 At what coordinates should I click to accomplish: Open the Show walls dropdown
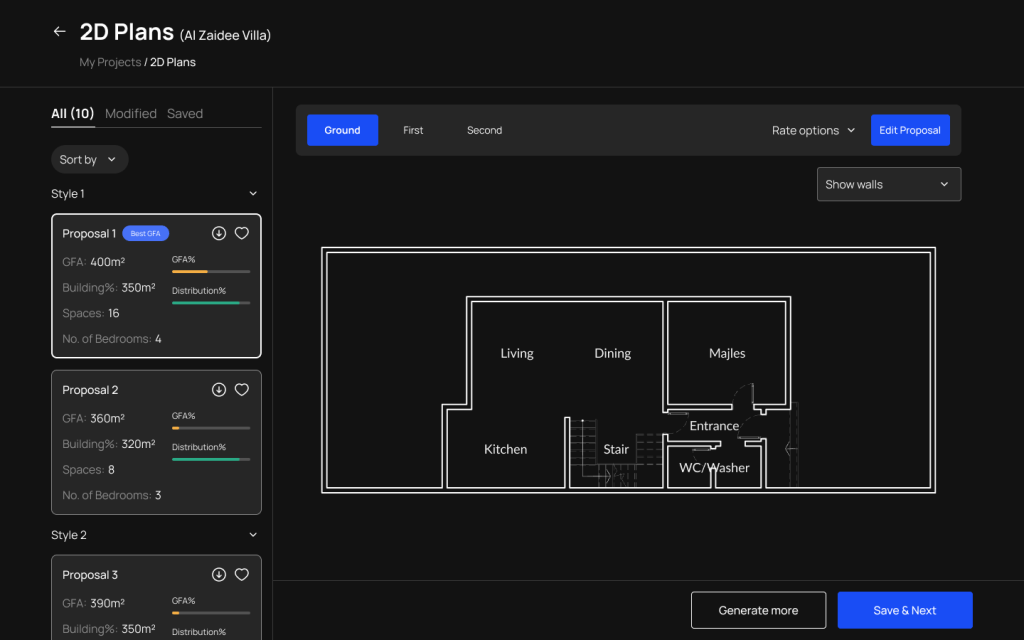[888, 184]
